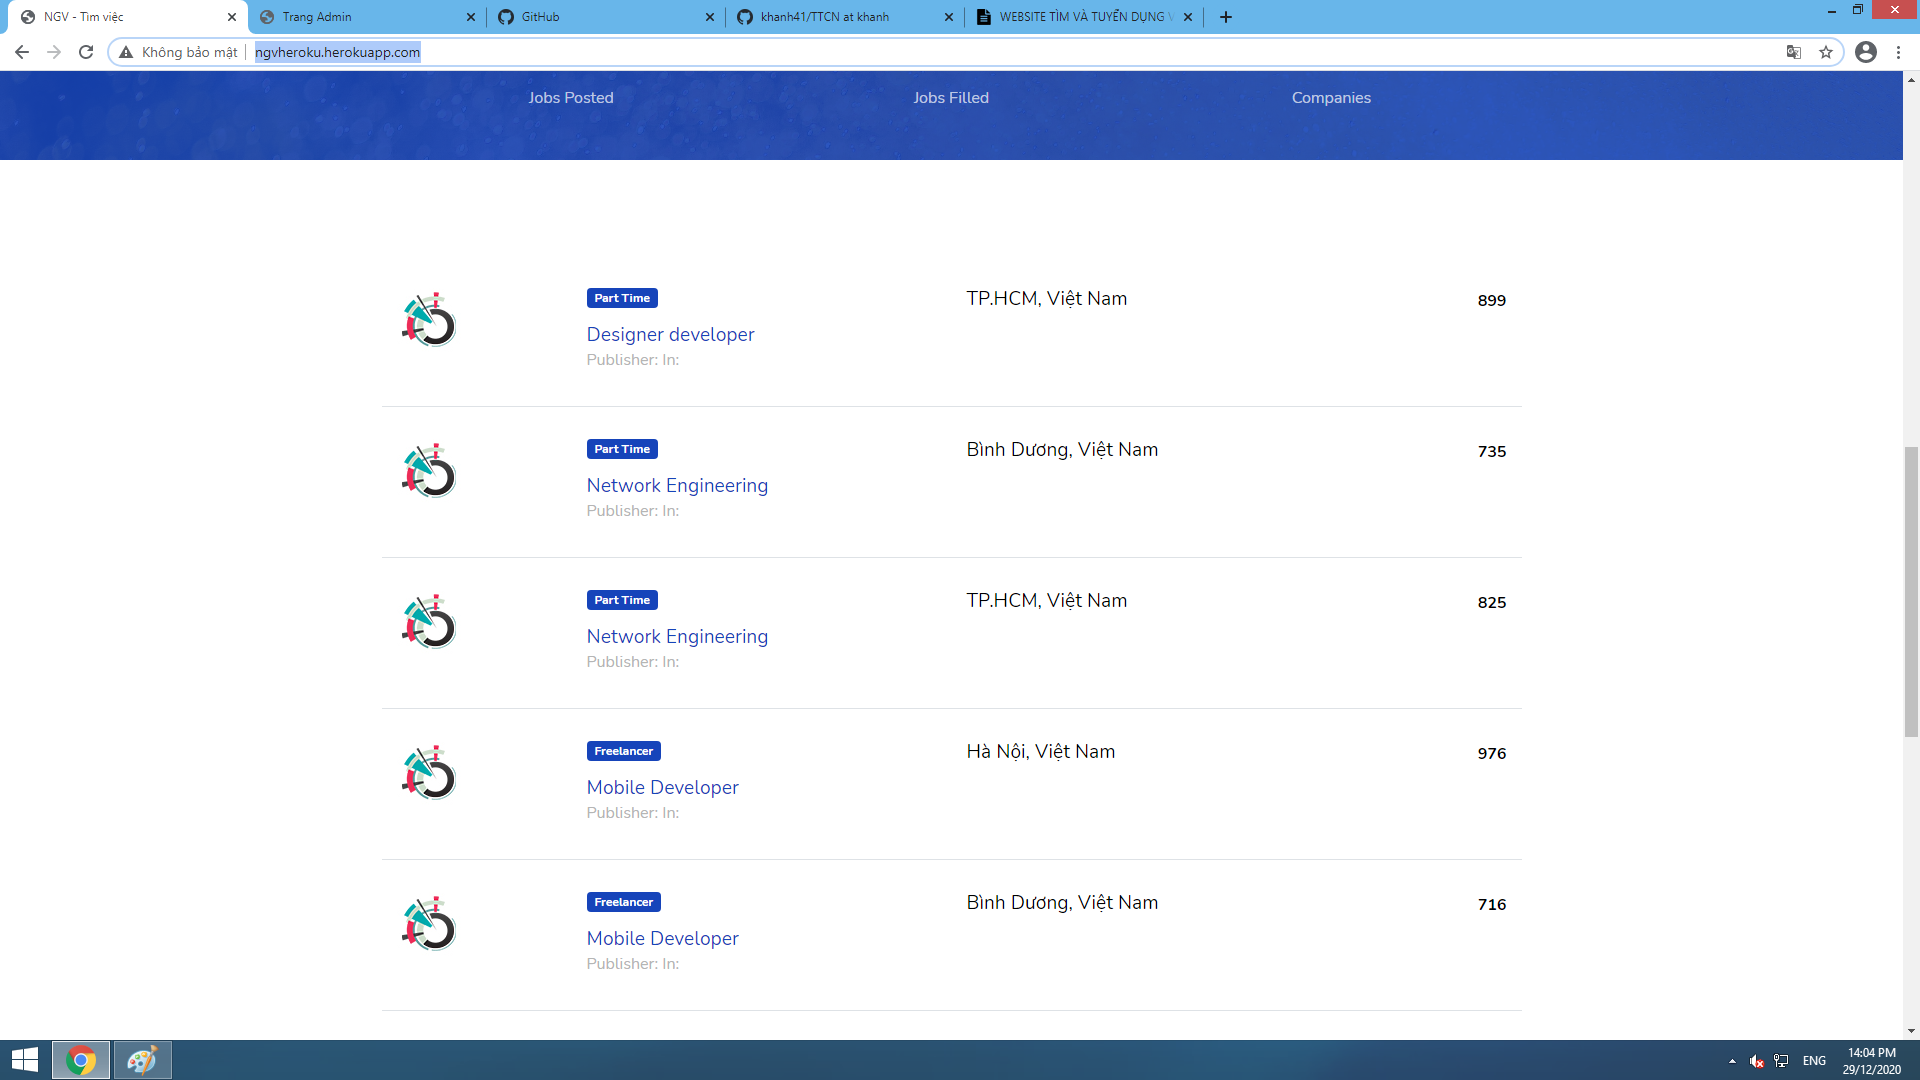The height and width of the screenshot is (1080, 1920).
Task: Click Part Time badge on Bình Dương job
Action: click(x=622, y=449)
